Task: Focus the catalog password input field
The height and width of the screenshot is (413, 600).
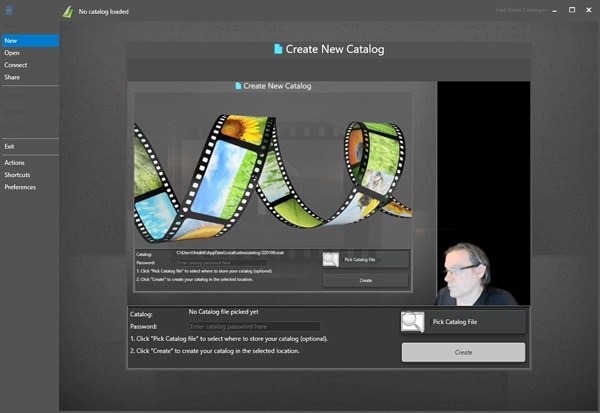Action: pyautogui.click(x=254, y=326)
